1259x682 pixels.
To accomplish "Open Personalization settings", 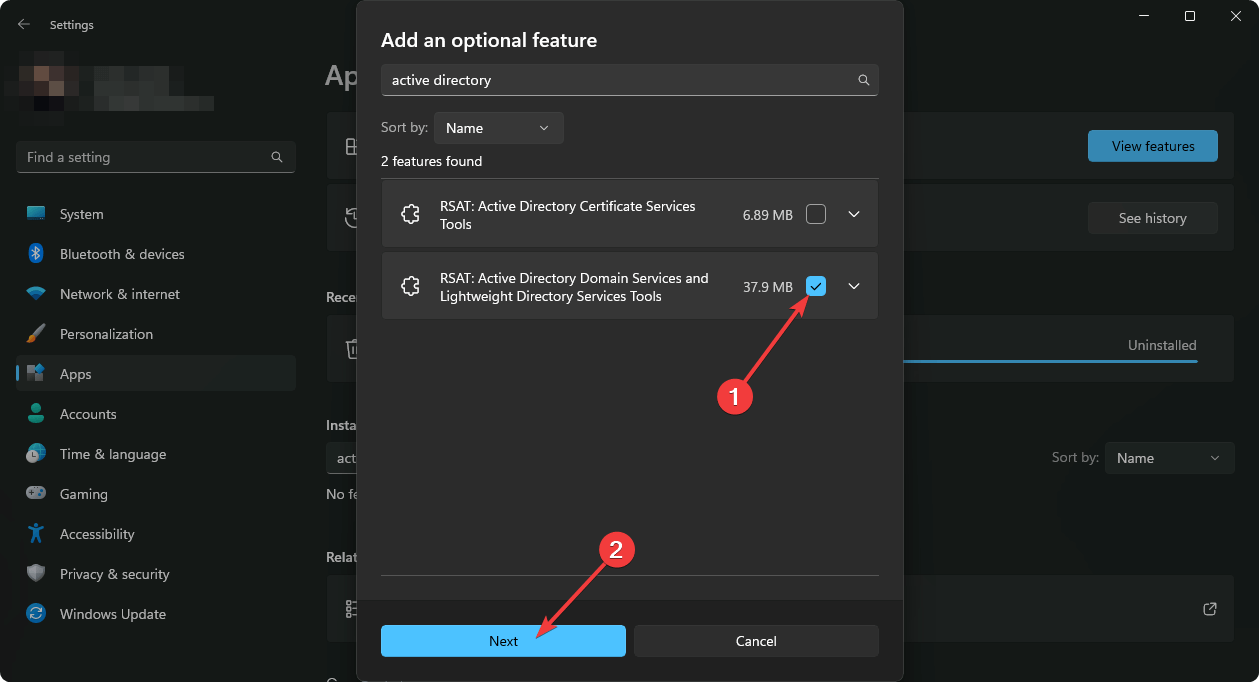I will tap(156, 334).
